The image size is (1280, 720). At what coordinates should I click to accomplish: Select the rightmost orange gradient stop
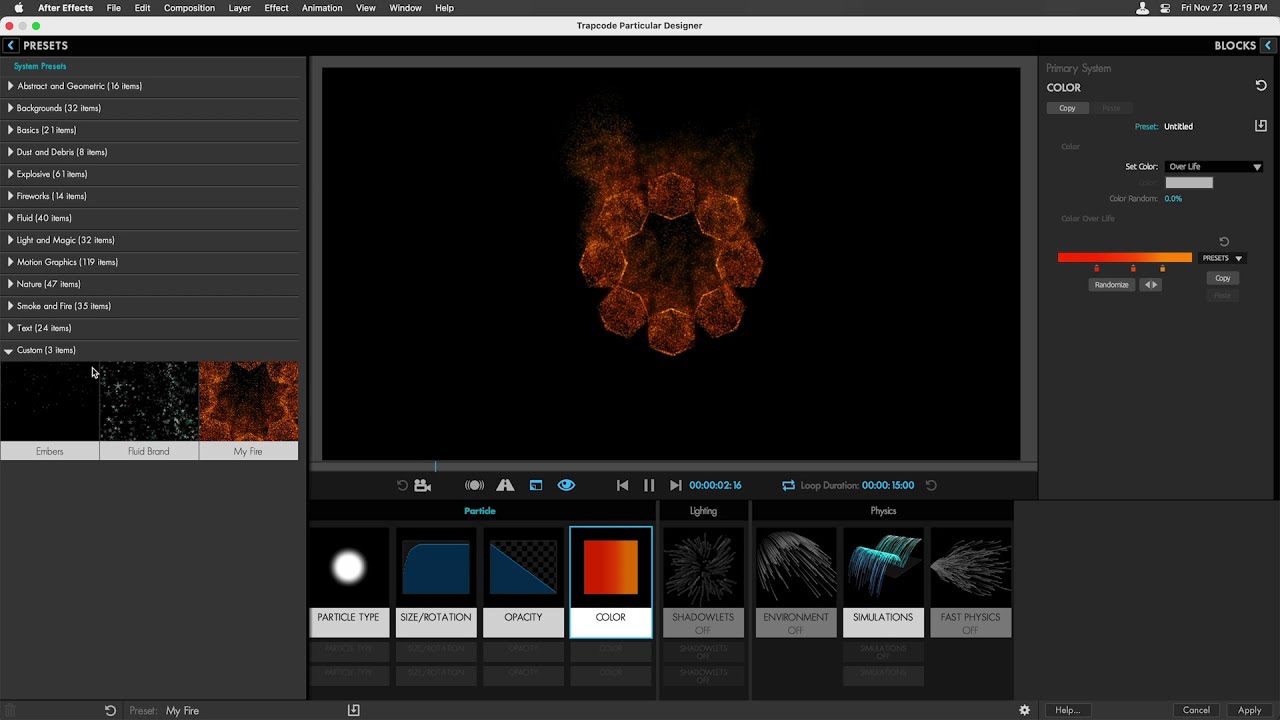click(x=1162, y=268)
